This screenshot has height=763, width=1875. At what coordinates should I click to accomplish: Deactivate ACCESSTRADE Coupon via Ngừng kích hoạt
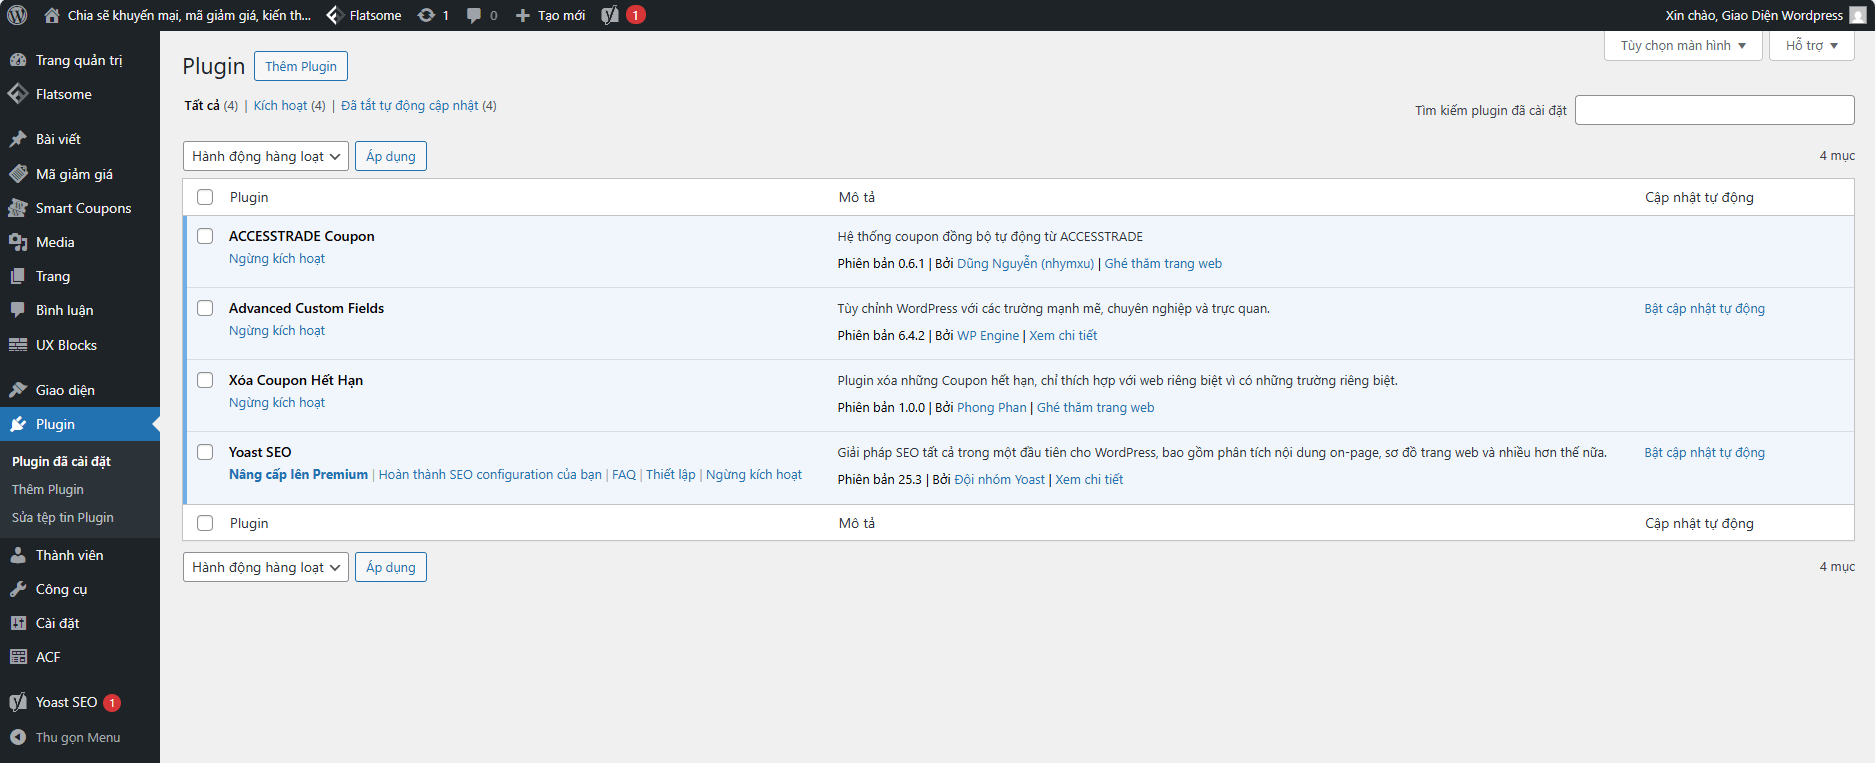[277, 258]
